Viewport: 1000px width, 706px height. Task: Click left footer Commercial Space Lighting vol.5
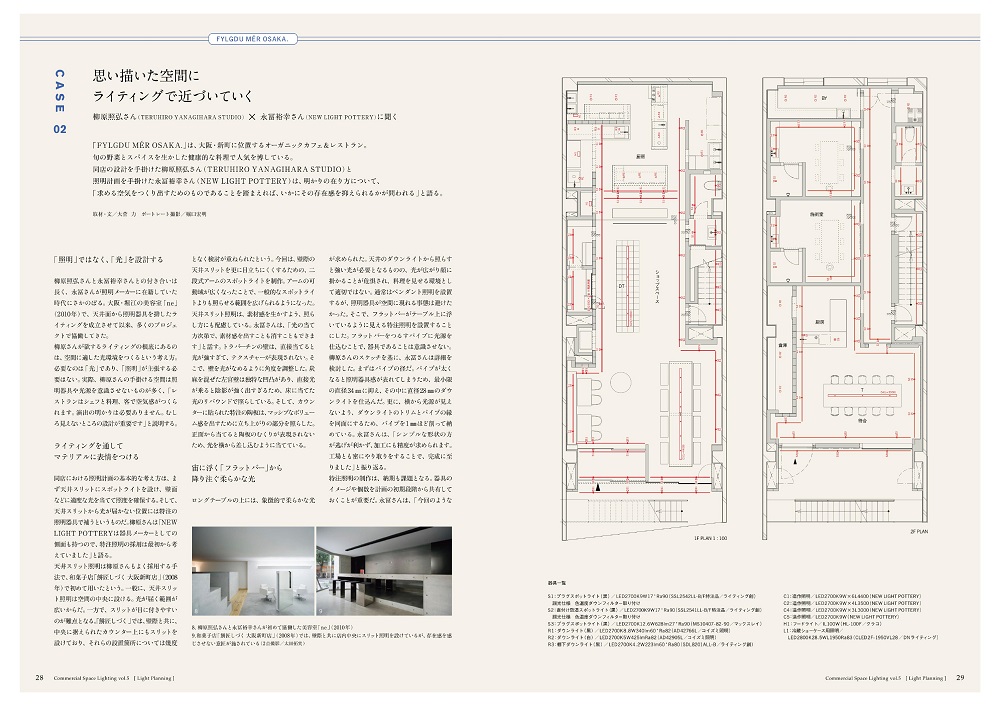[114, 678]
